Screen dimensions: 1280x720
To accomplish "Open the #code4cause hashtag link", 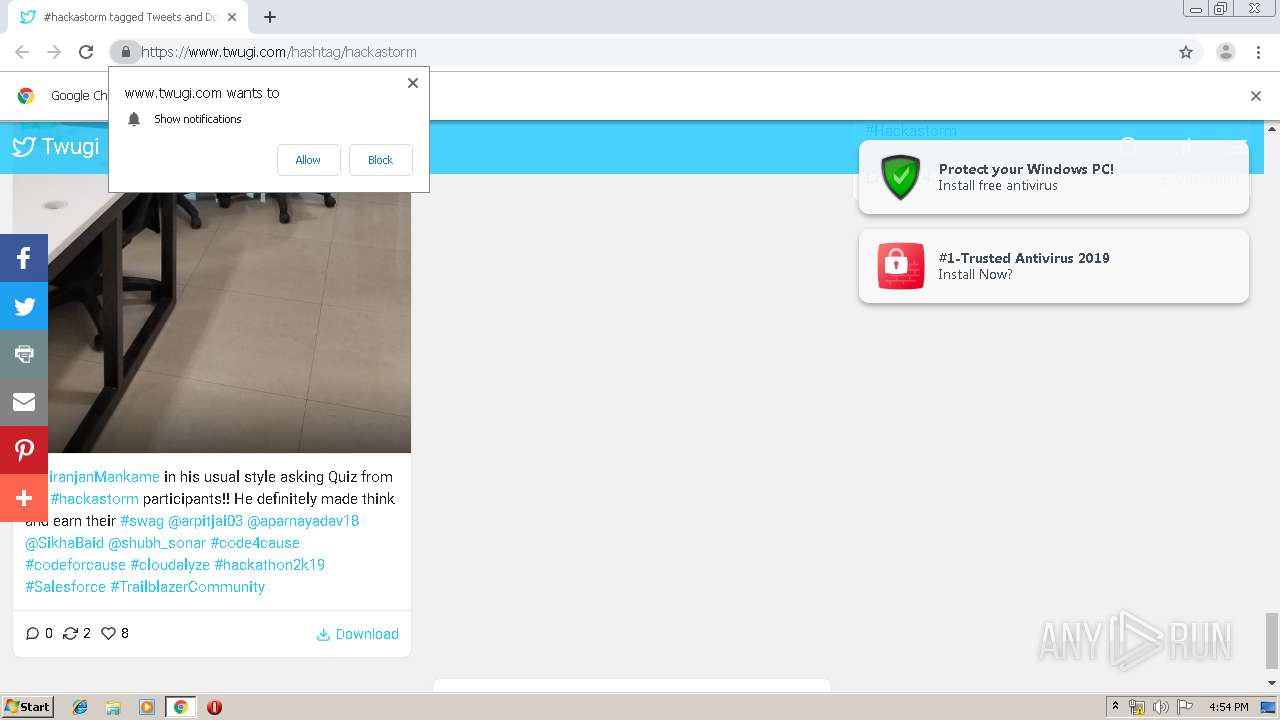I will (255, 543).
